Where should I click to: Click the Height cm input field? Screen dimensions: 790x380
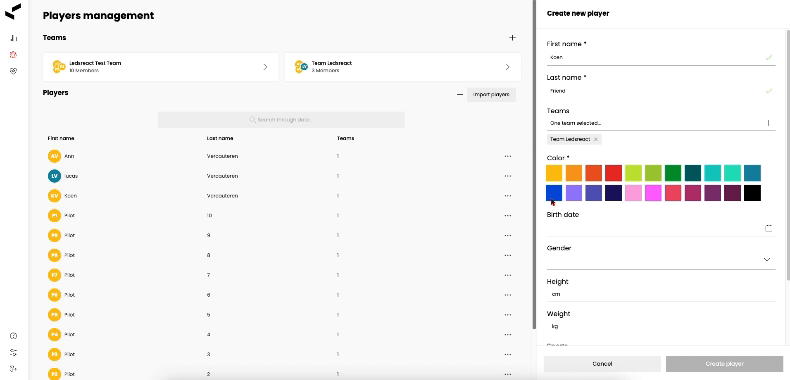pyautogui.click(x=661, y=294)
